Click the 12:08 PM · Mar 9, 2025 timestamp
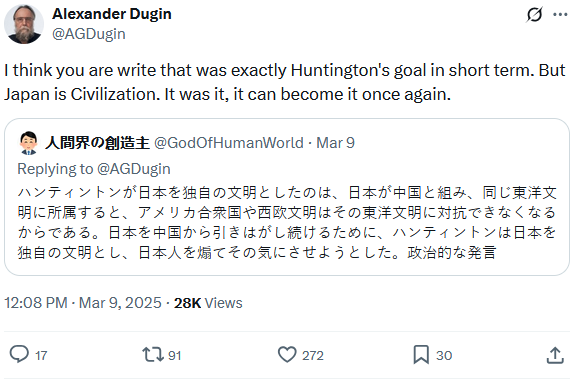Screen dimensions: 578x386 pyautogui.click(x=83, y=303)
